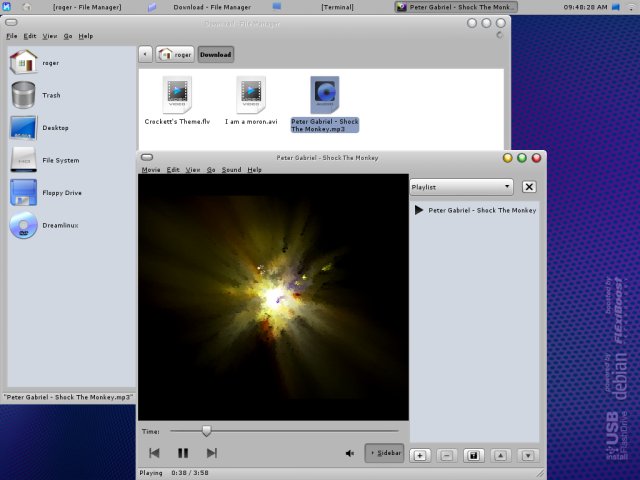Click the clock in the top panel
Viewport: 640px width, 480px height.
click(x=585, y=7)
